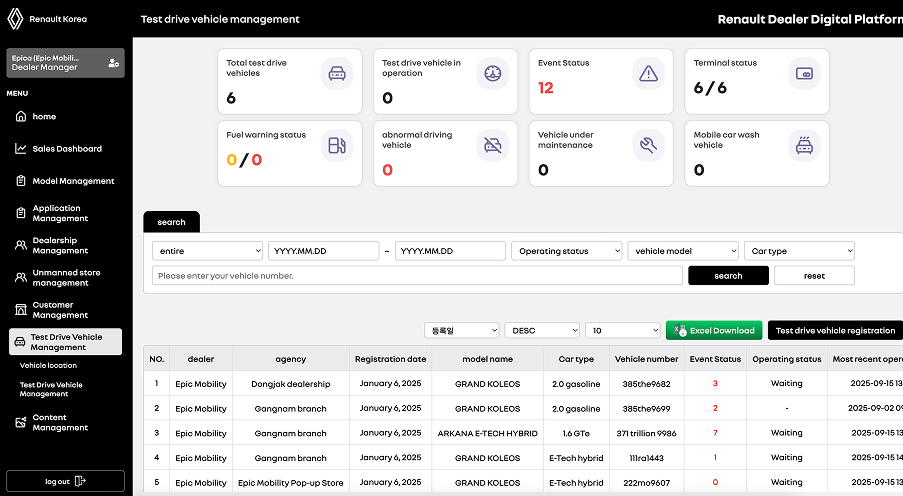The image size is (903, 496).
Task: Click the Total test drive vehicles car icon
Action: coord(337,73)
